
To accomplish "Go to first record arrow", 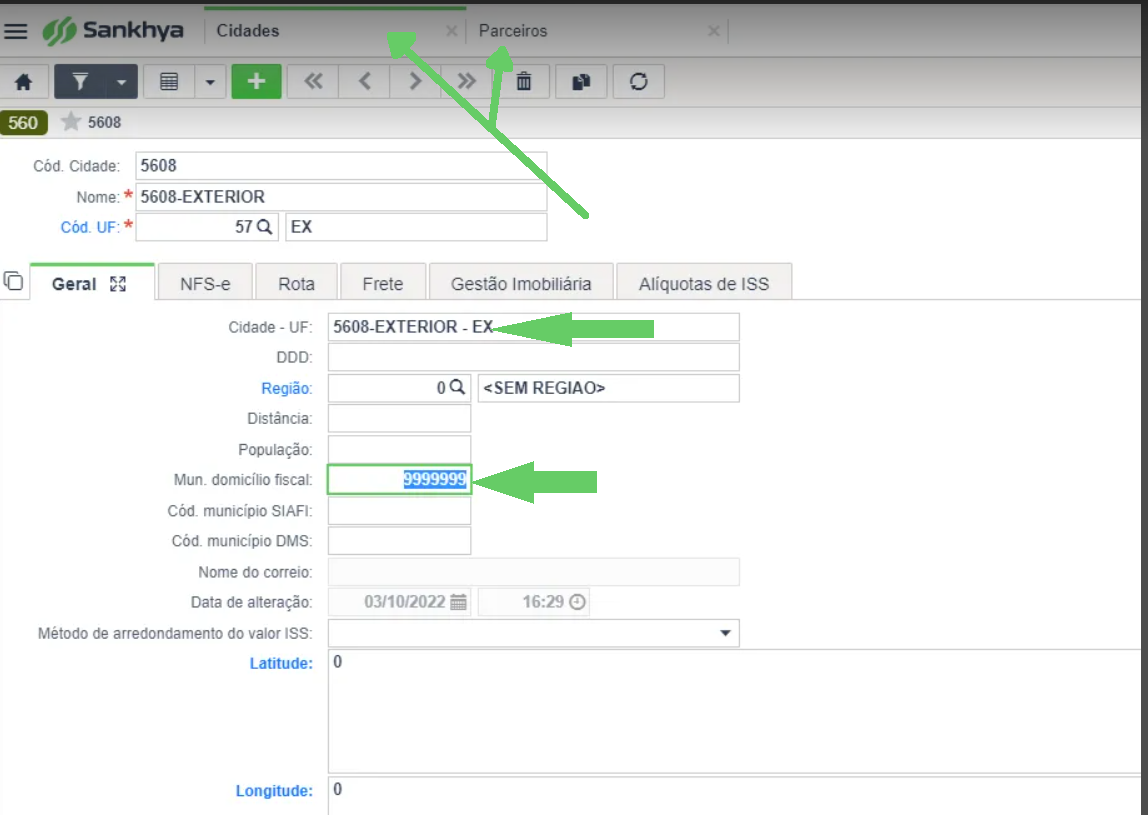I will click(x=313, y=82).
